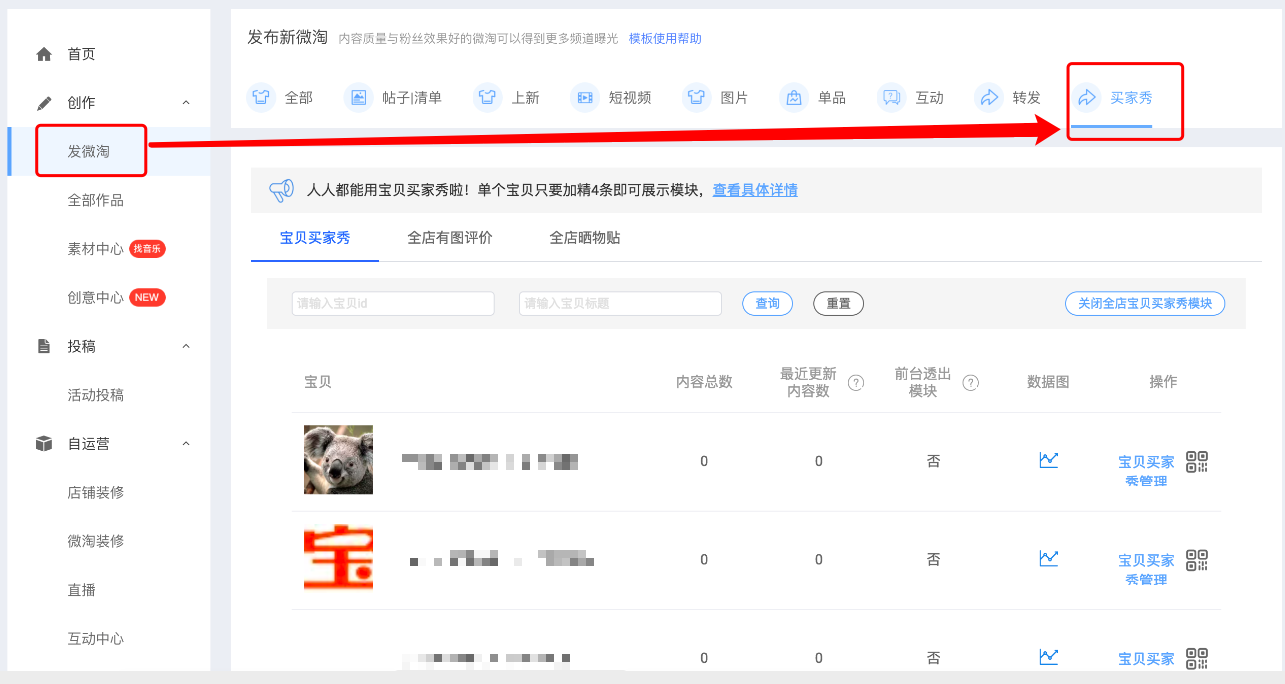
Task: Click 否 in the koala row
Action: tap(933, 461)
